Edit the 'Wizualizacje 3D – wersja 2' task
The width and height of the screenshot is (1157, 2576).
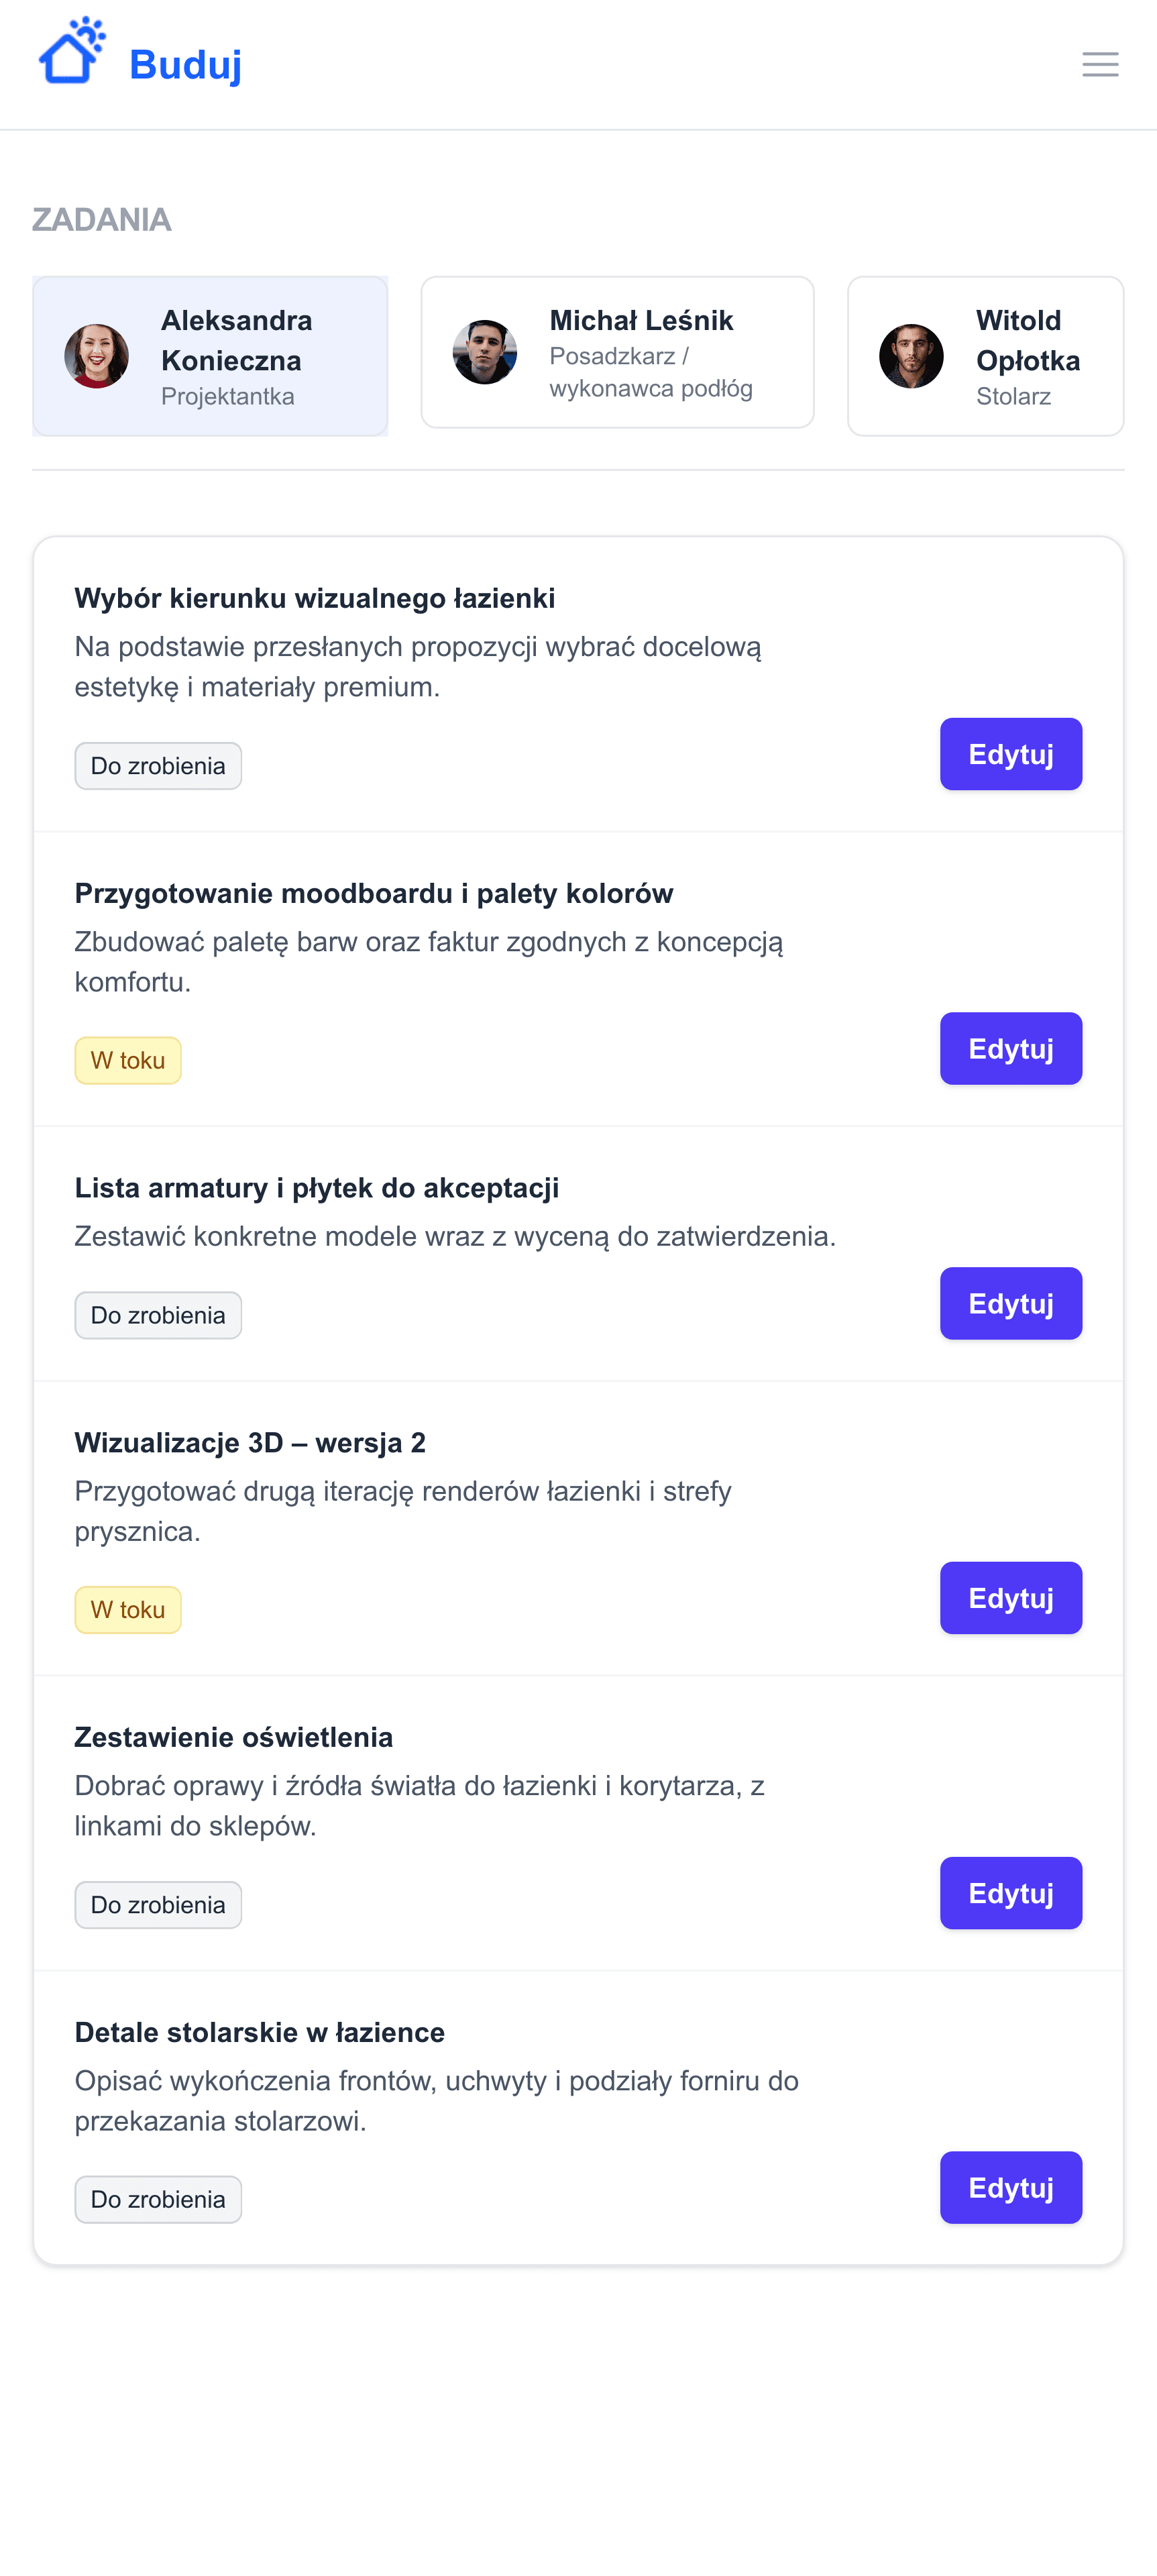click(x=1010, y=1598)
